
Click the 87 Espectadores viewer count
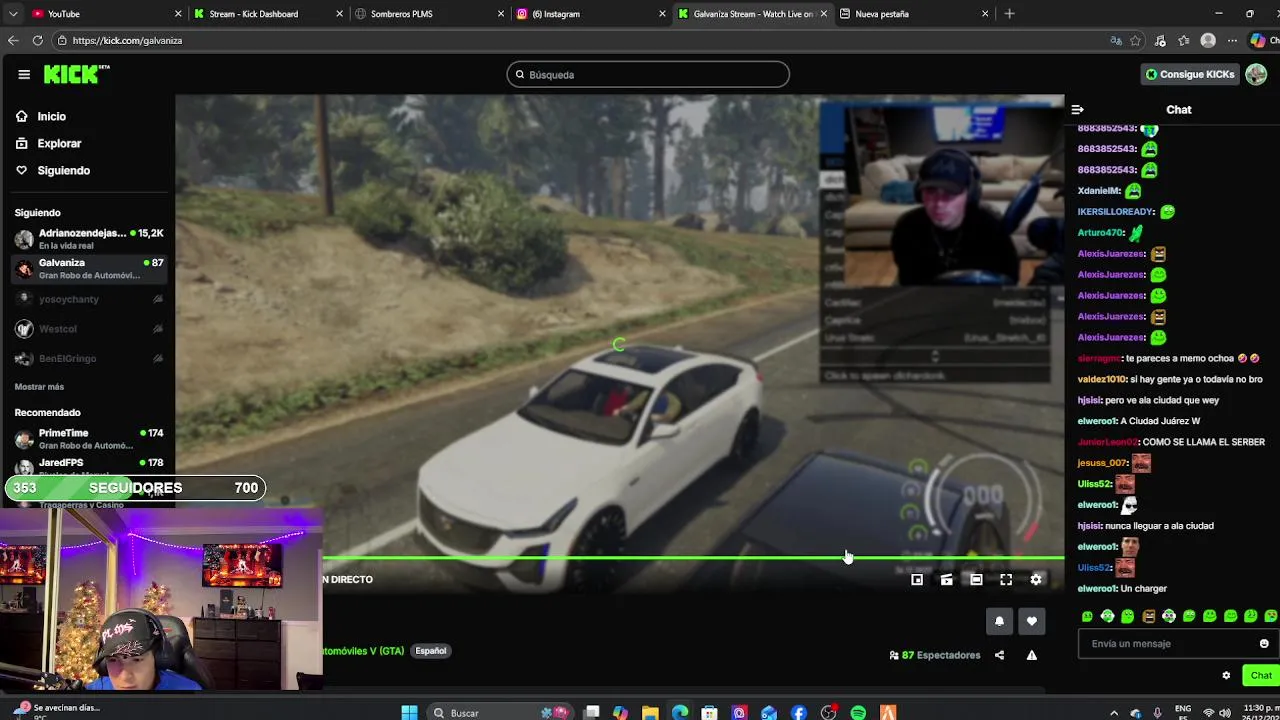(x=935, y=655)
